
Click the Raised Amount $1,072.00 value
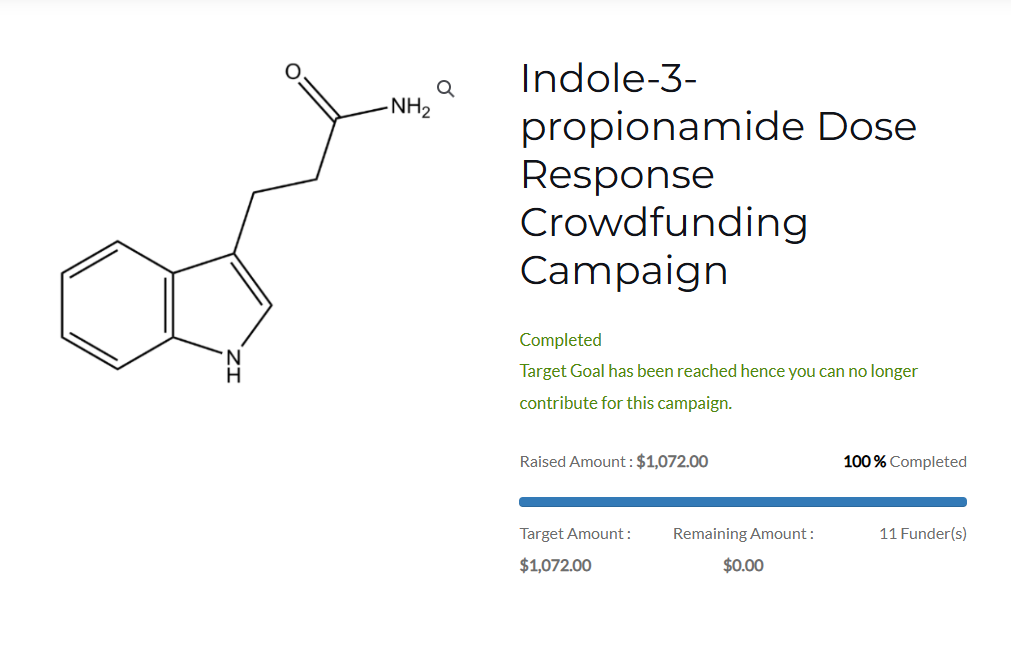pyautogui.click(x=672, y=462)
